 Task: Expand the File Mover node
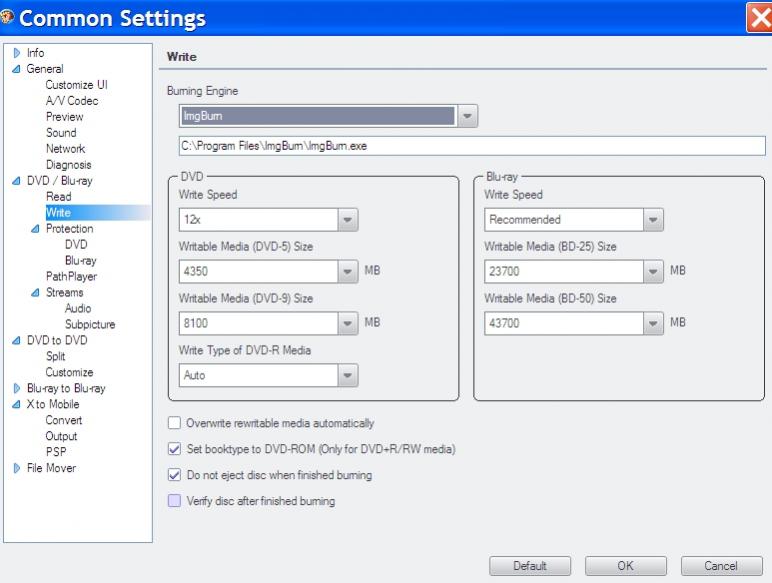(17, 468)
